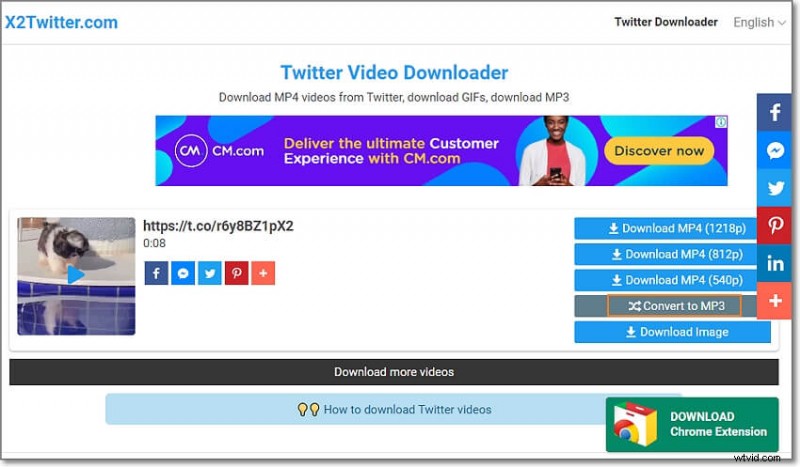Click the Discover now ad button
Screen dimensions: 800x467
pyautogui.click(x=659, y=151)
